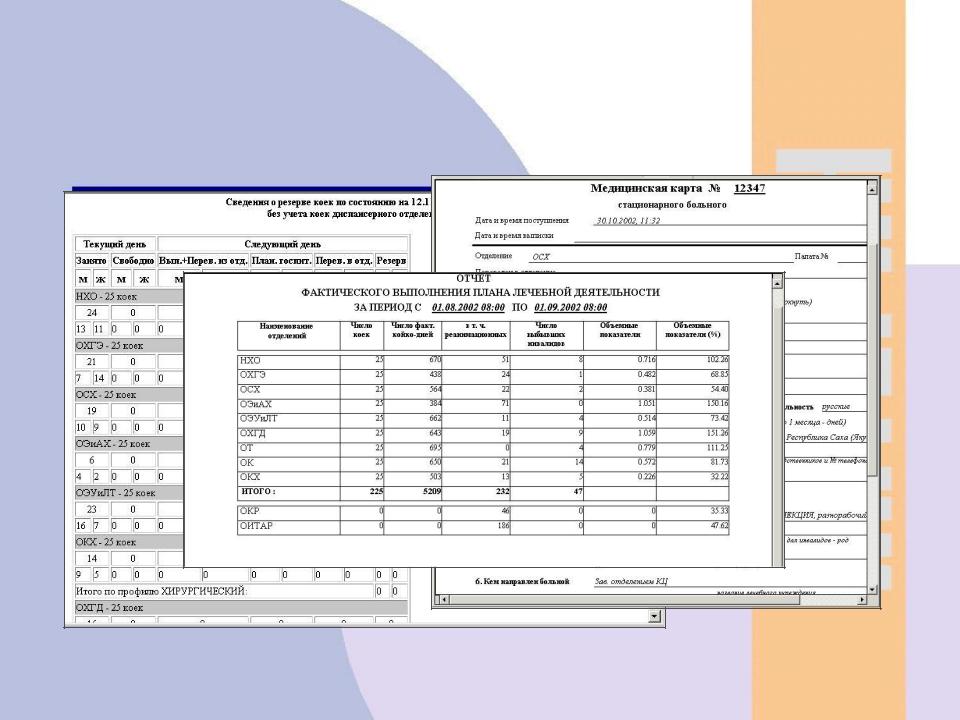The height and width of the screenshot is (720, 960).
Task: Click the ИТОГО totals row label
Action: tap(259, 493)
